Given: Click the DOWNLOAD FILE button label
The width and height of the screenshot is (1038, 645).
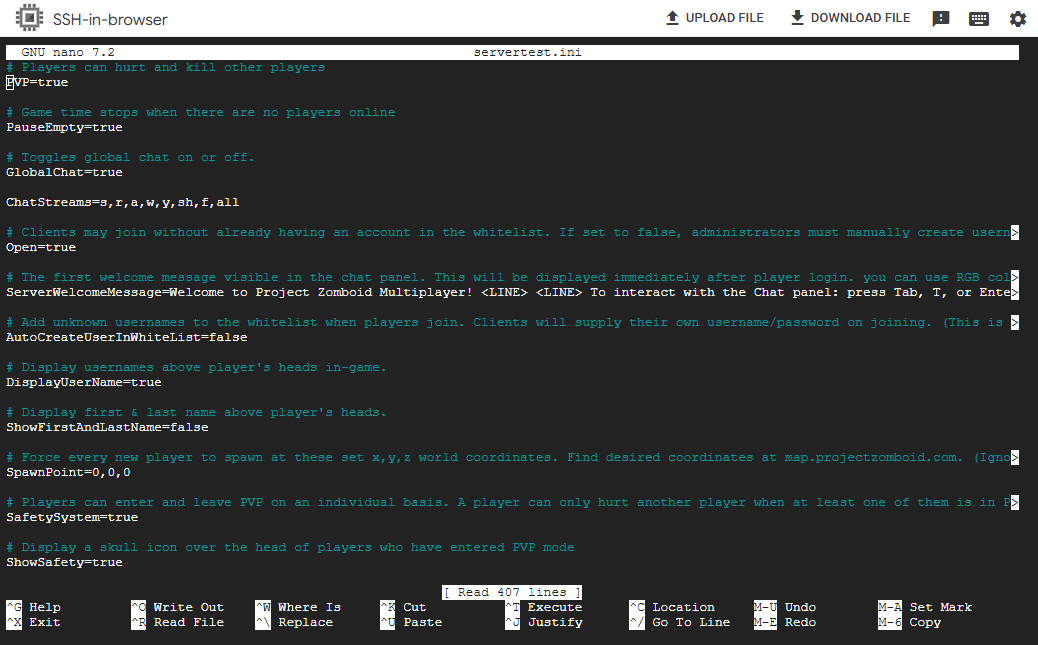Looking at the screenshot, I should click(x=860, y=18).
